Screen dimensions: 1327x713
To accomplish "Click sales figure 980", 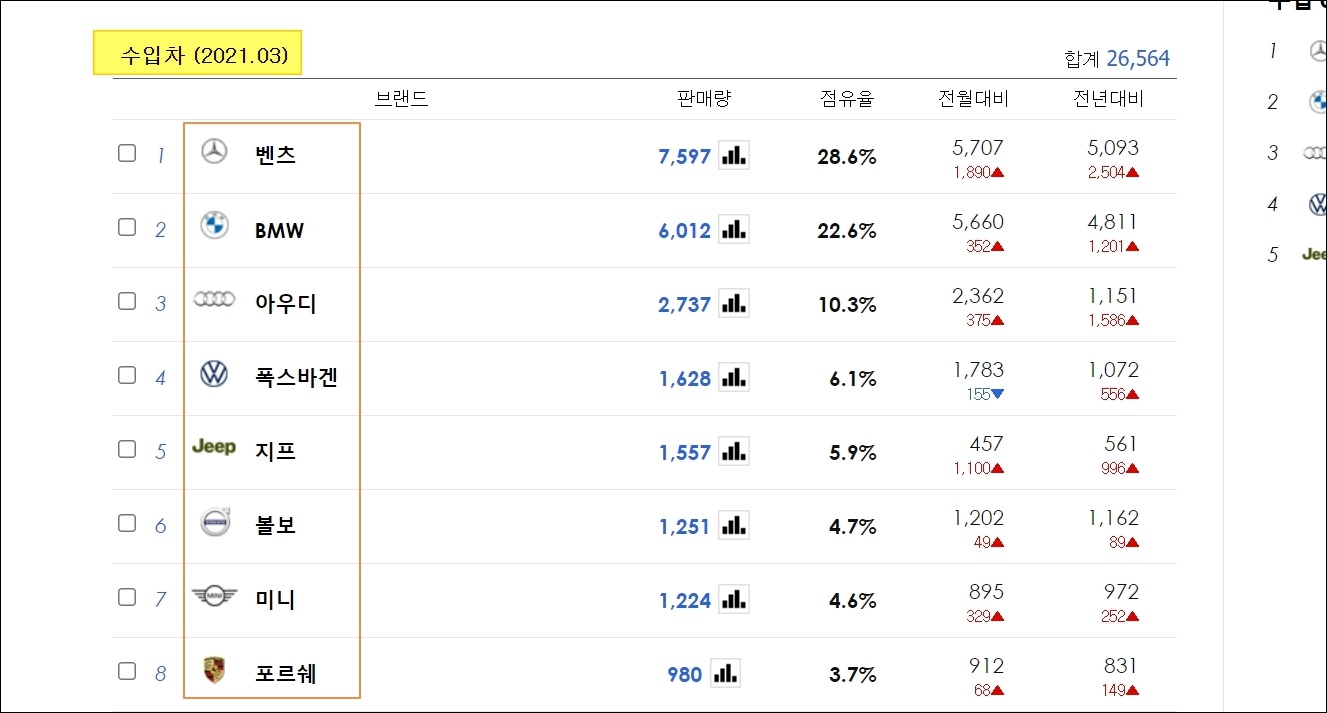I will (x=684, y=675).
